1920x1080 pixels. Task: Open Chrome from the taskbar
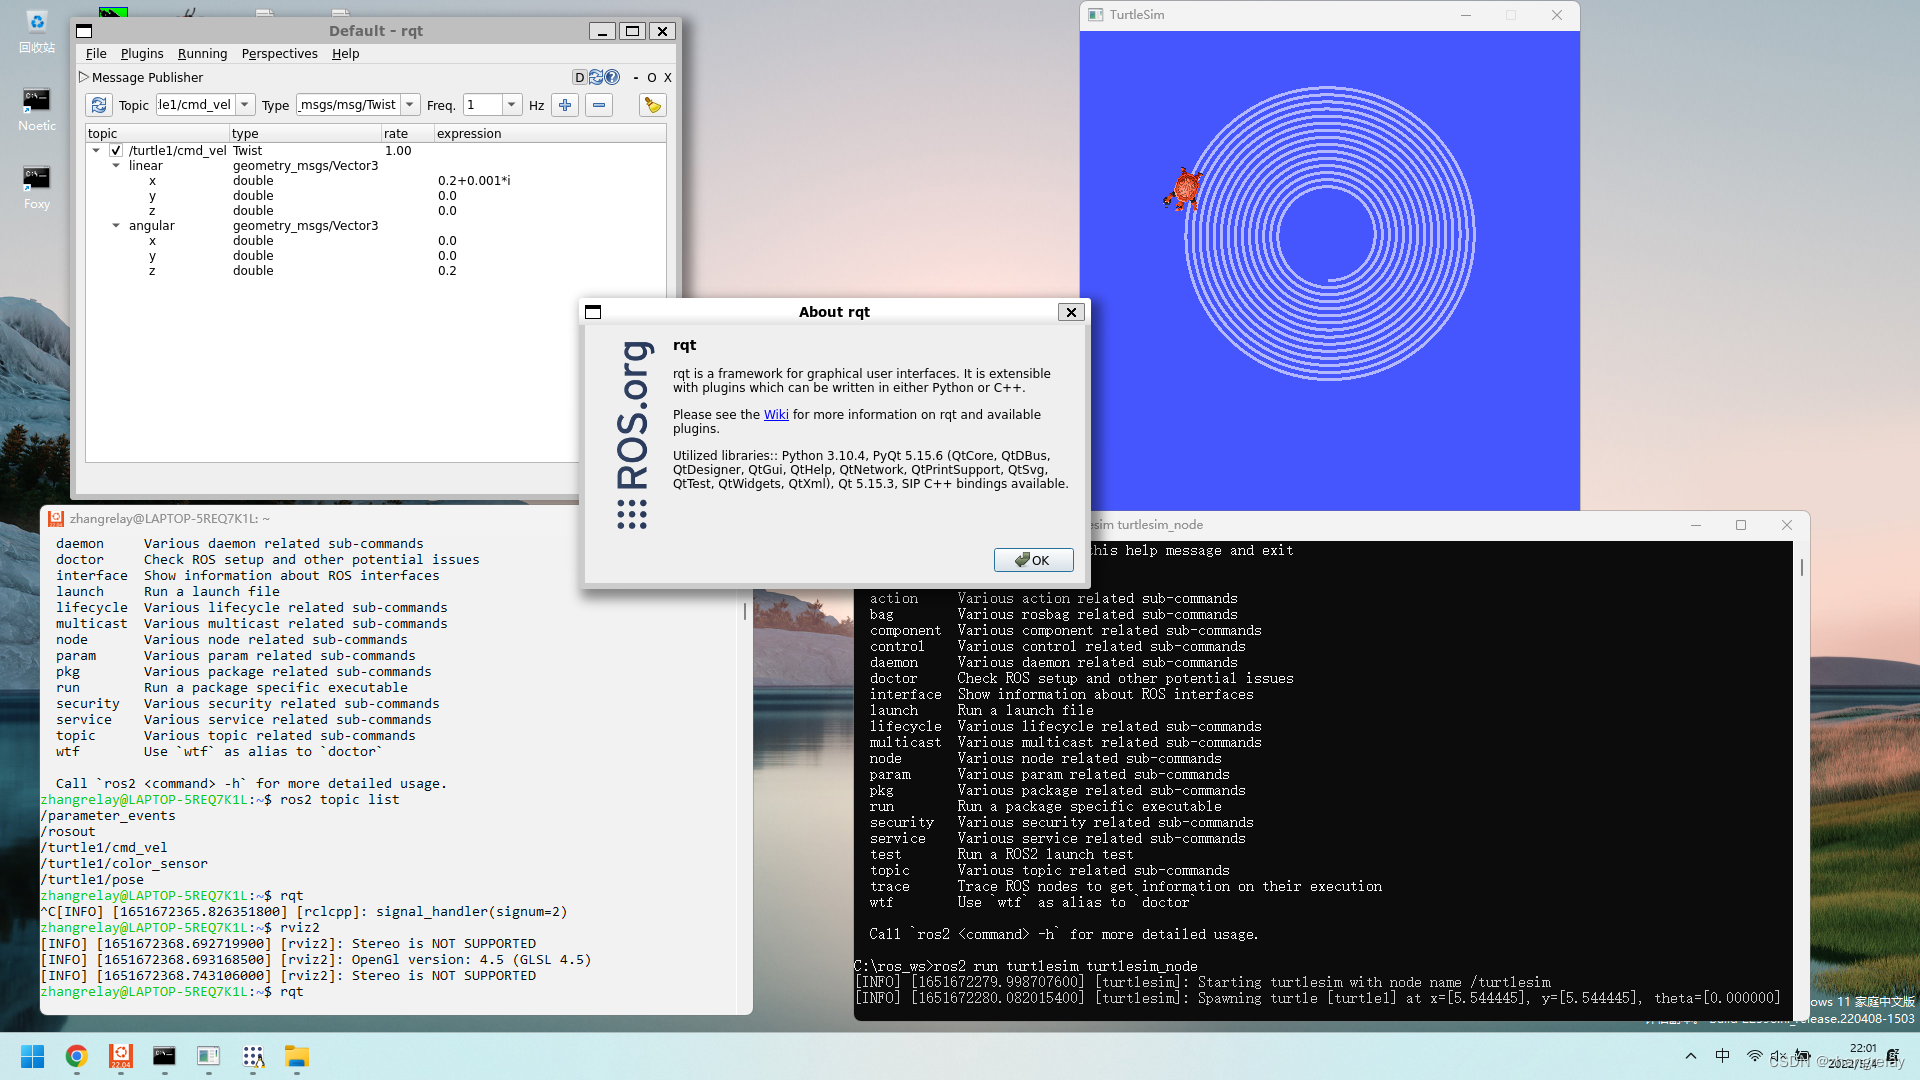tap(76, 1056)
